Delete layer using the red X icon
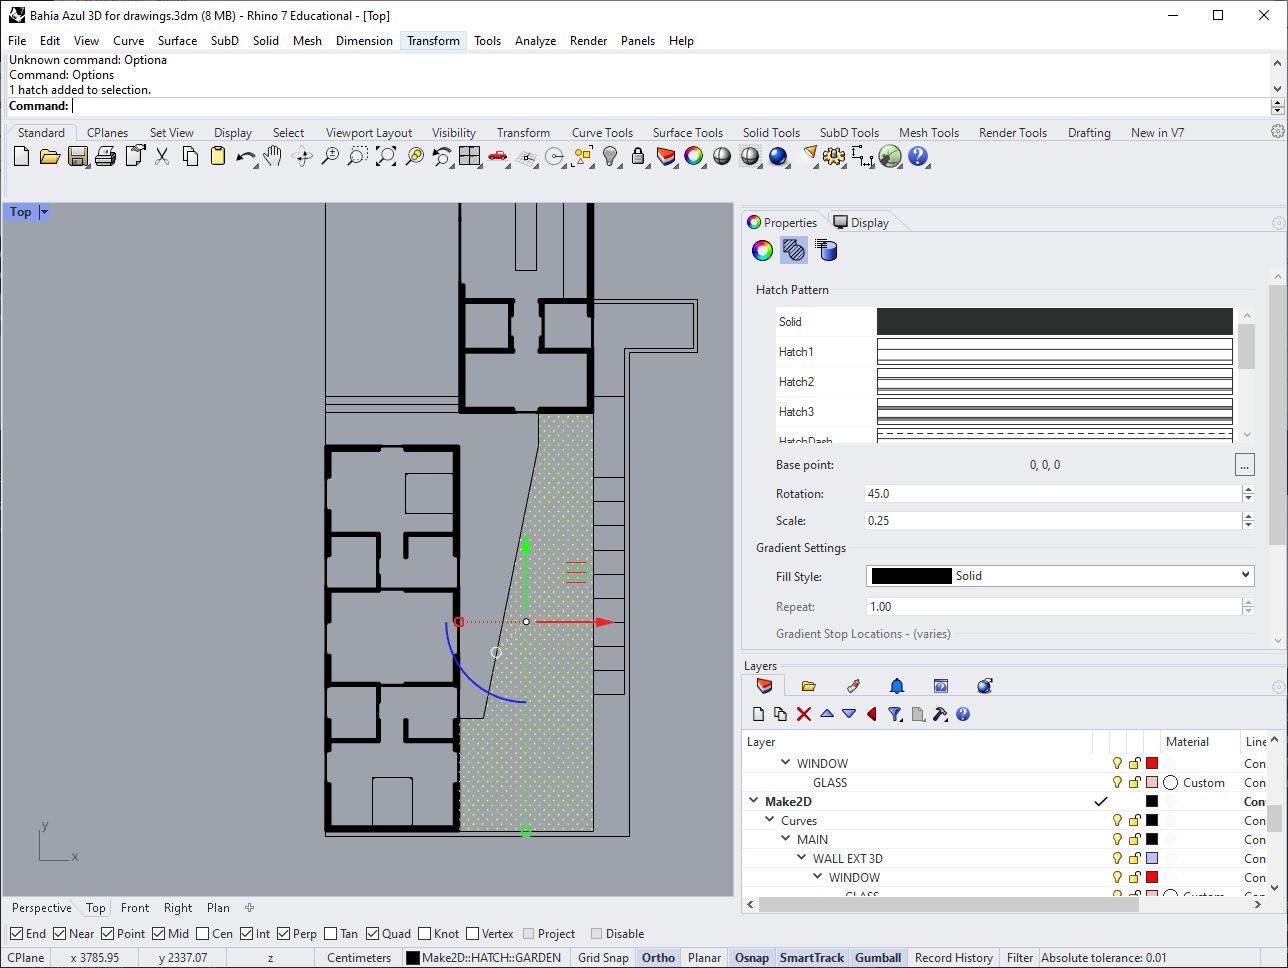Screen dimensions: 1288x968 click(x=804, y=714)
